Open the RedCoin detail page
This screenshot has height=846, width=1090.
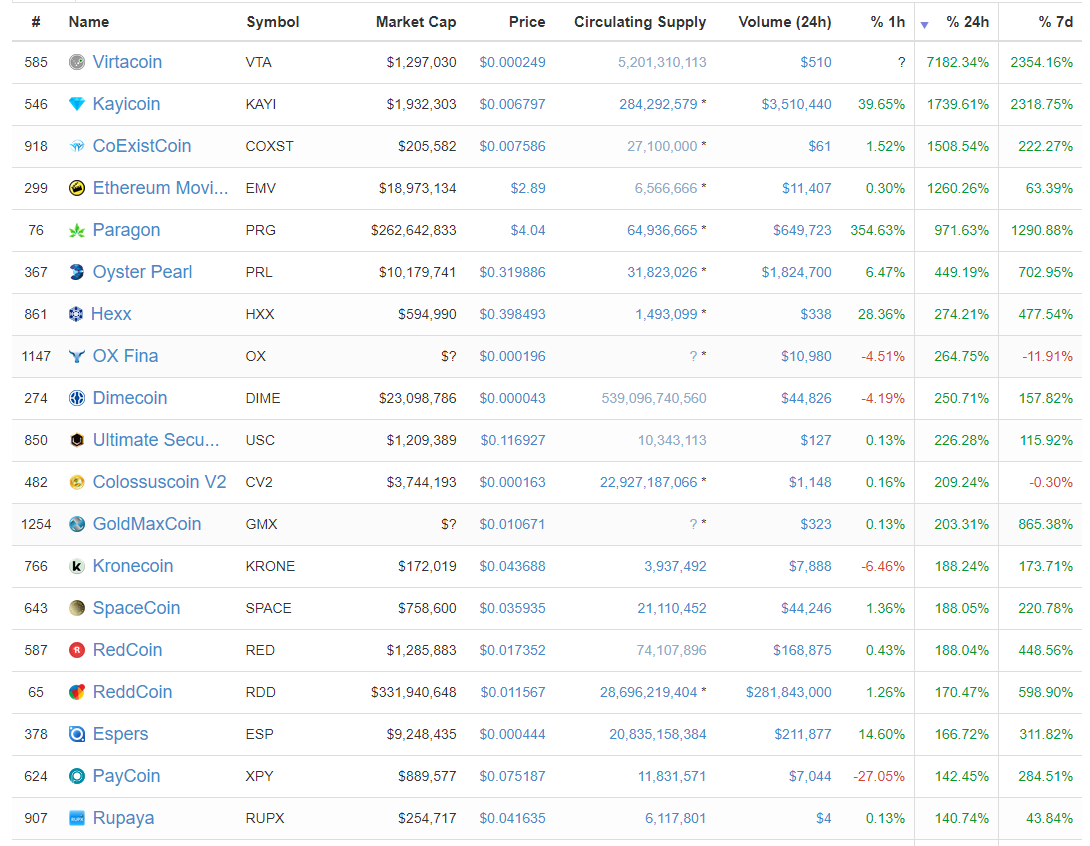tap(127, 650)
